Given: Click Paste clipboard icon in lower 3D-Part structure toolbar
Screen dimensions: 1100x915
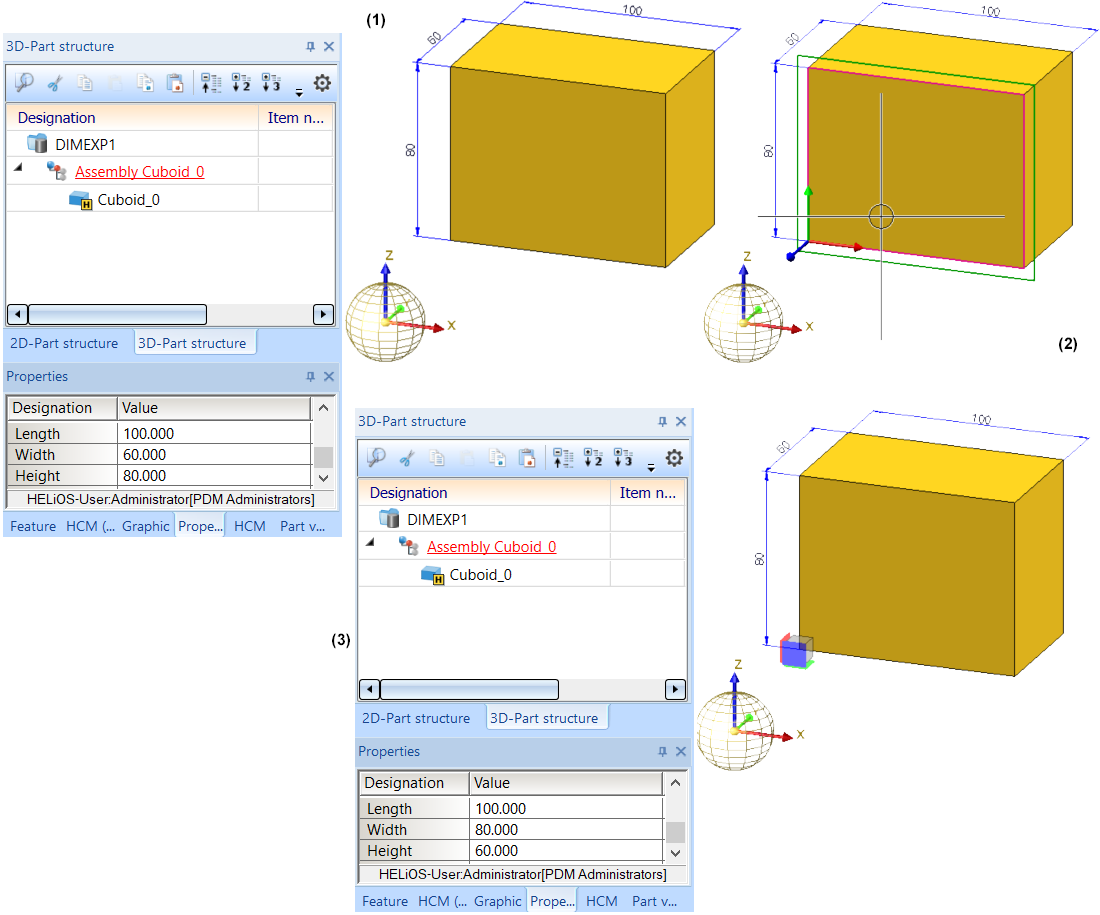Looking at the screenshot, I should 527,458.
